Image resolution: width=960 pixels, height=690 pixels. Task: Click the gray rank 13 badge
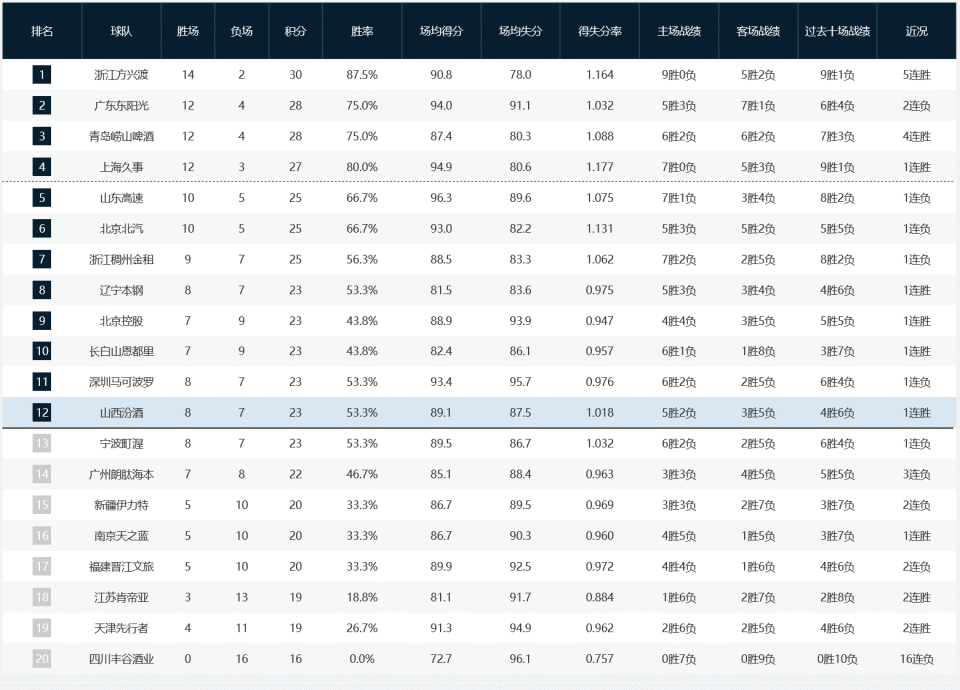click(x=42, y=444)
